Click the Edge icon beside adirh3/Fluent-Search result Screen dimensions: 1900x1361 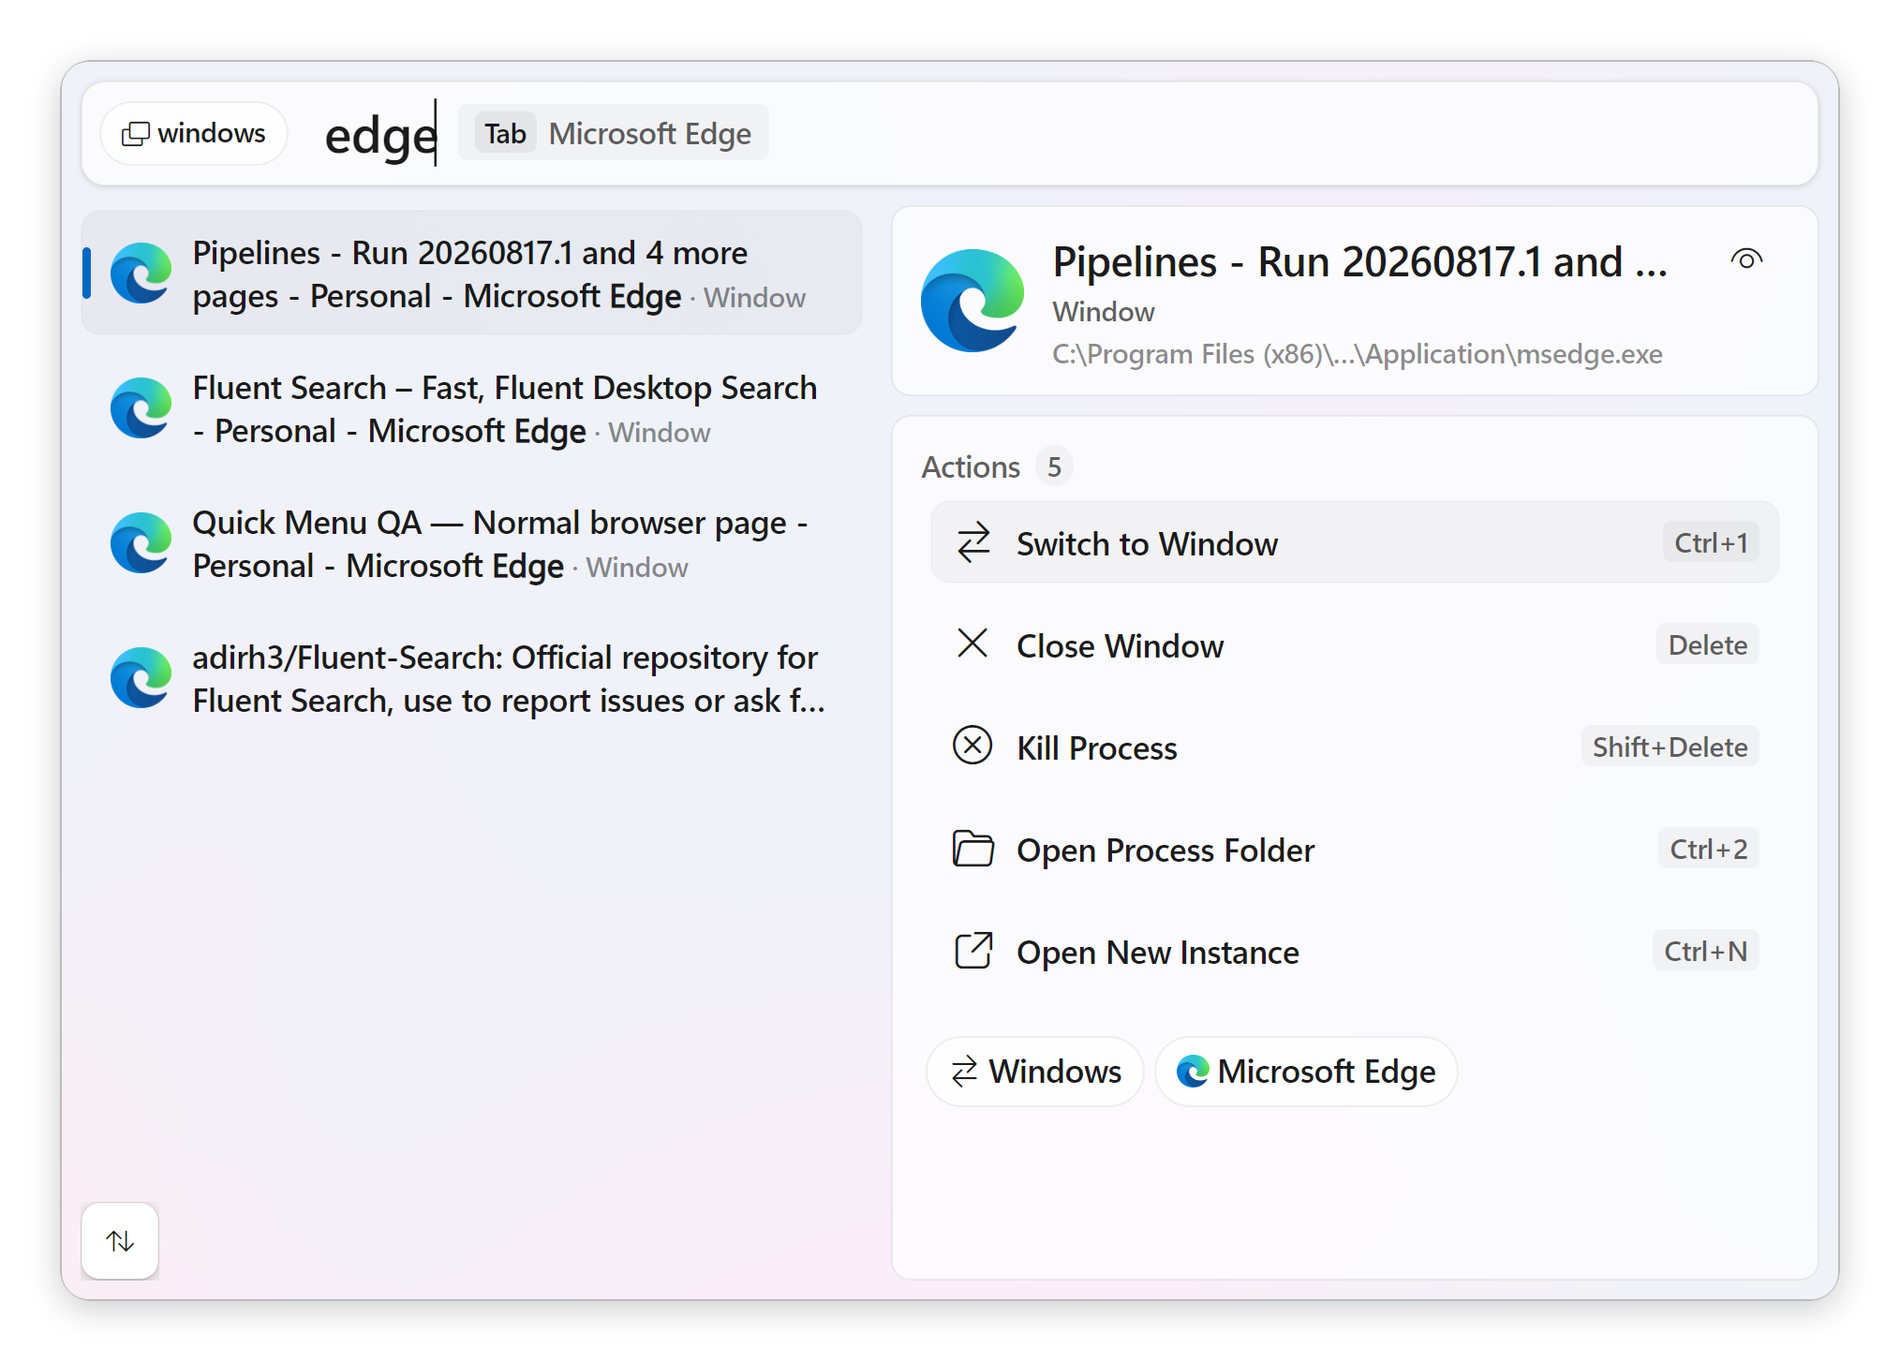click(x=141, y=678)
